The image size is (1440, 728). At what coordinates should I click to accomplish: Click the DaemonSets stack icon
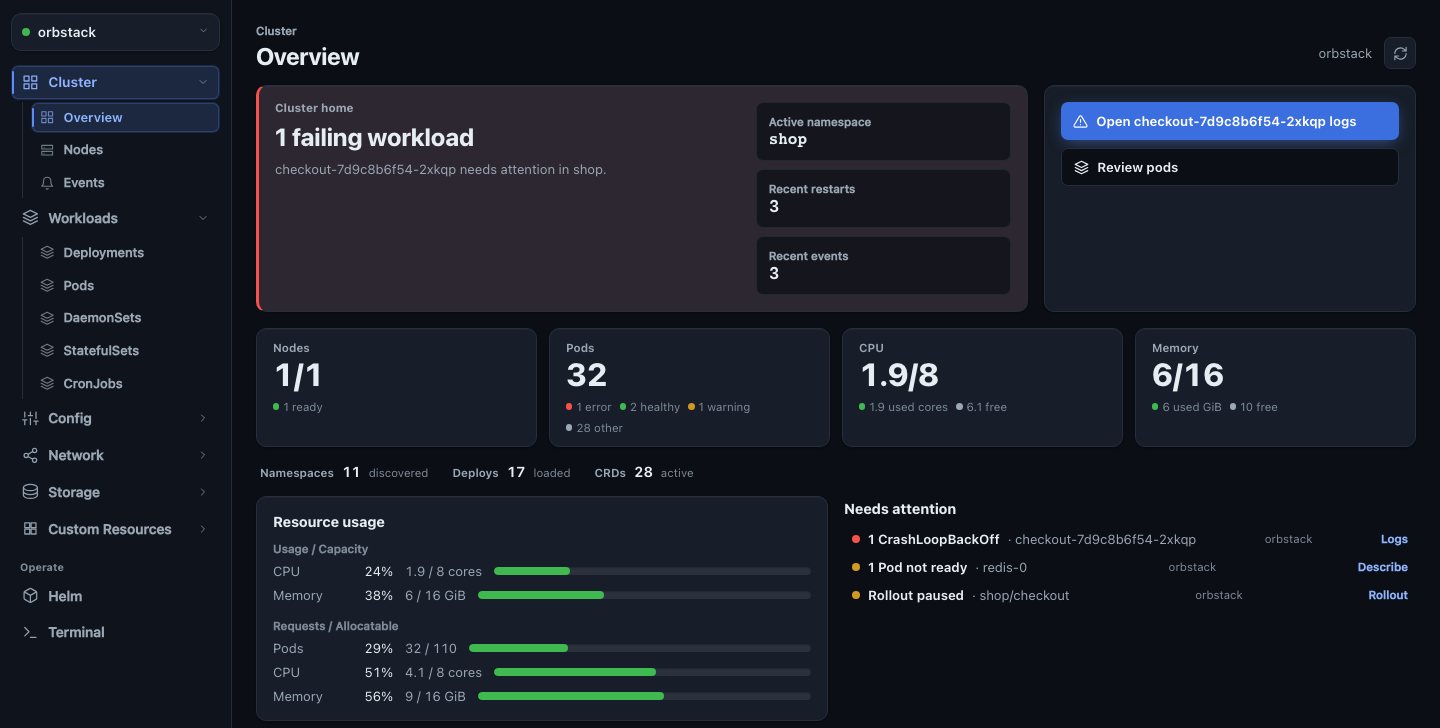click(47, 318)
